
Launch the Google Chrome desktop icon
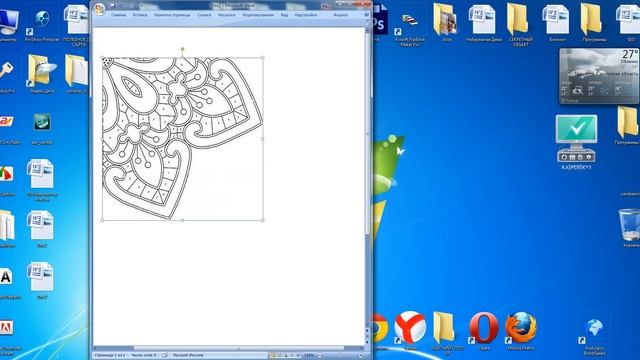(x=380, y=329)
